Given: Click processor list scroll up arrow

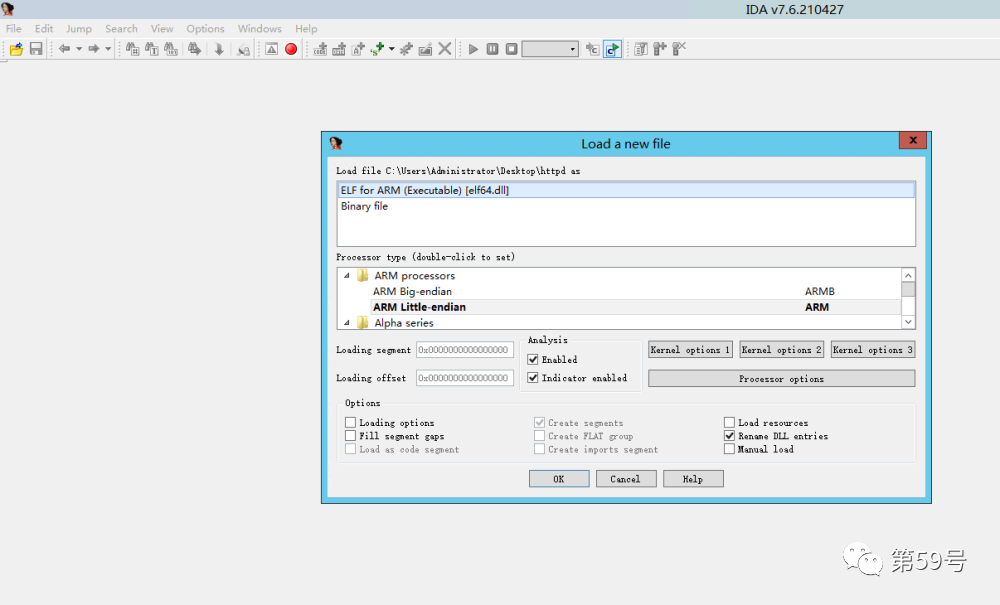Looking at the screenshot, I should (908, 275).
